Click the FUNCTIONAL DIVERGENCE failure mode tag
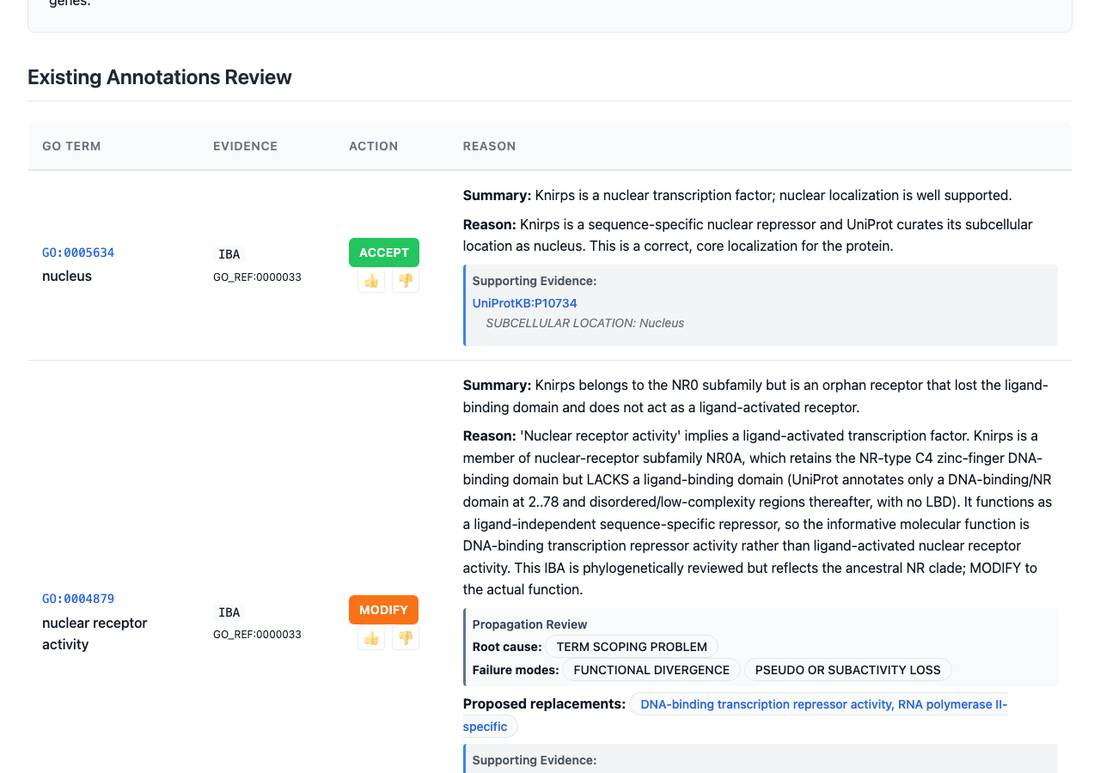 click(651, 670)
